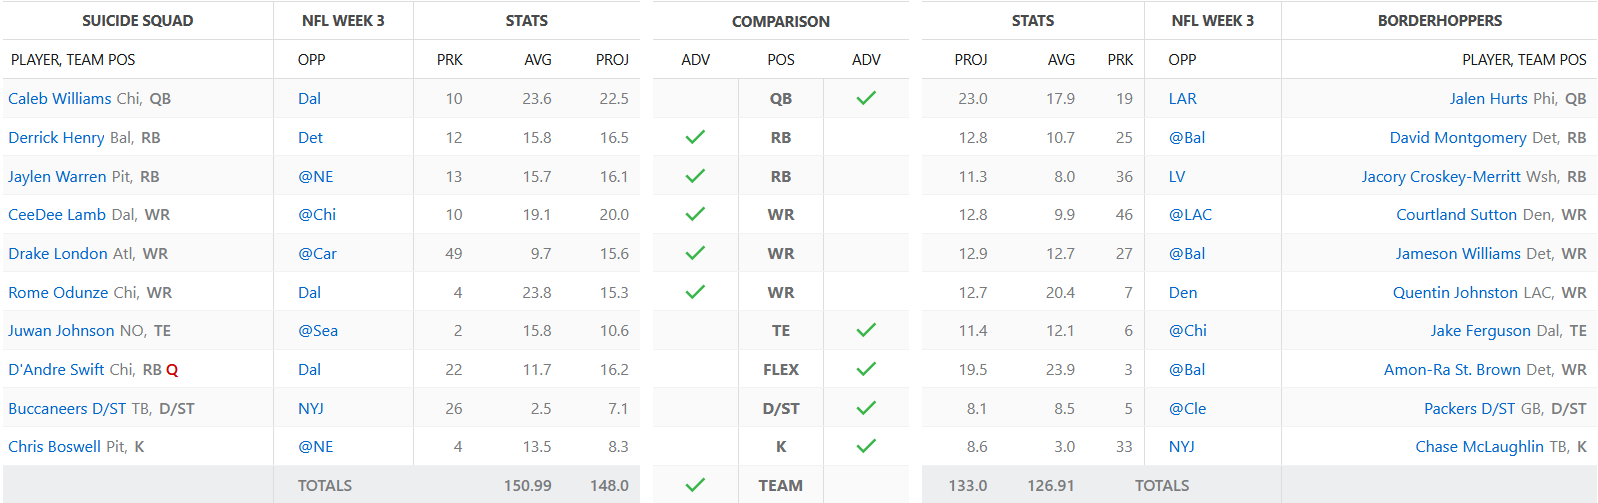
Task: Click Buccaneers D/ST link
Action: click(67, 408)
